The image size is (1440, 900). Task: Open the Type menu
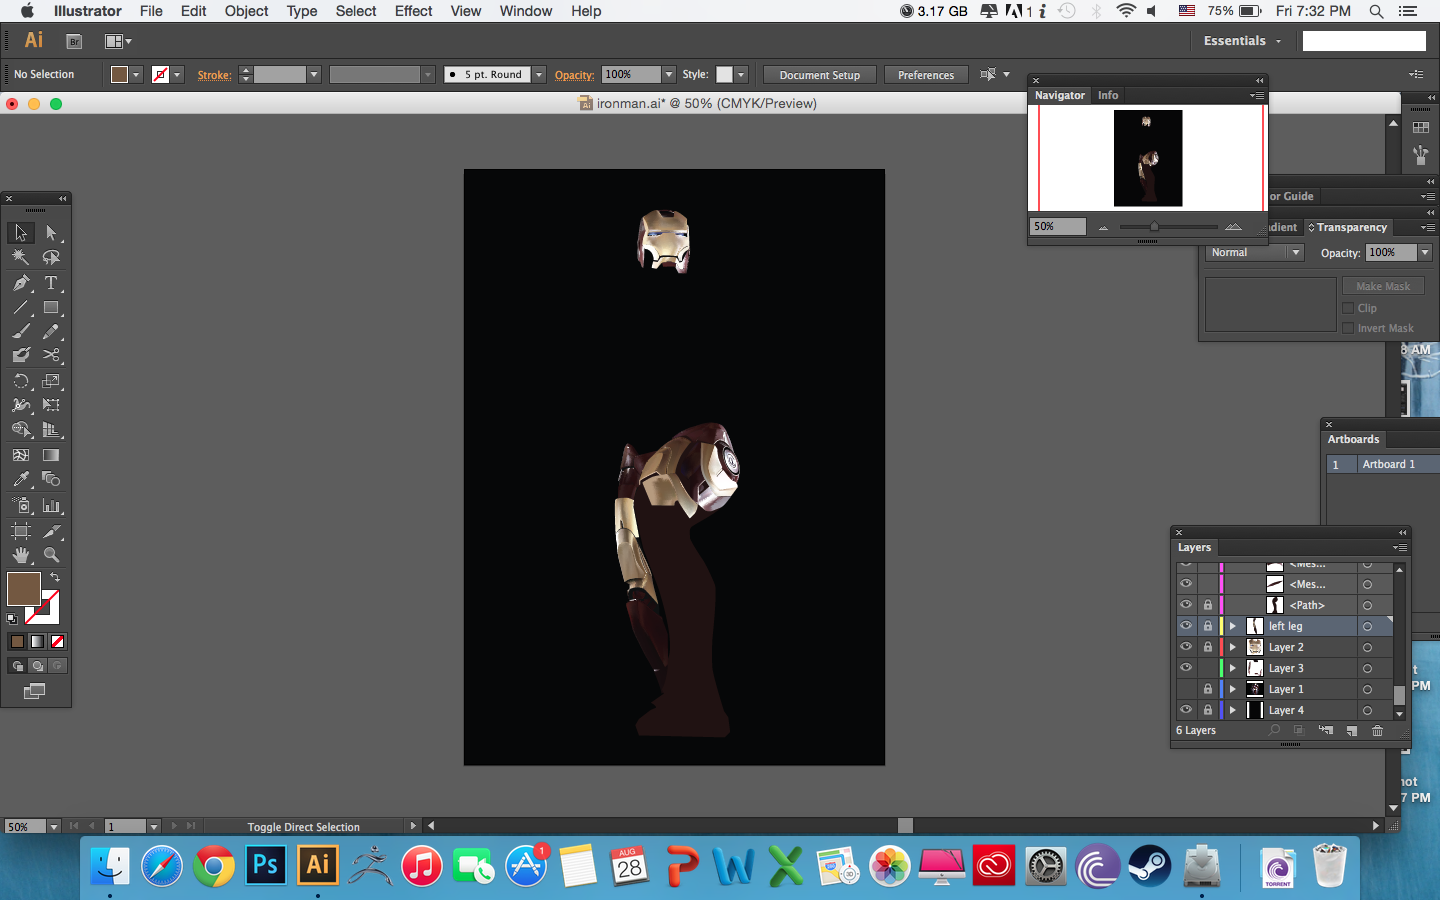point(302,11)
